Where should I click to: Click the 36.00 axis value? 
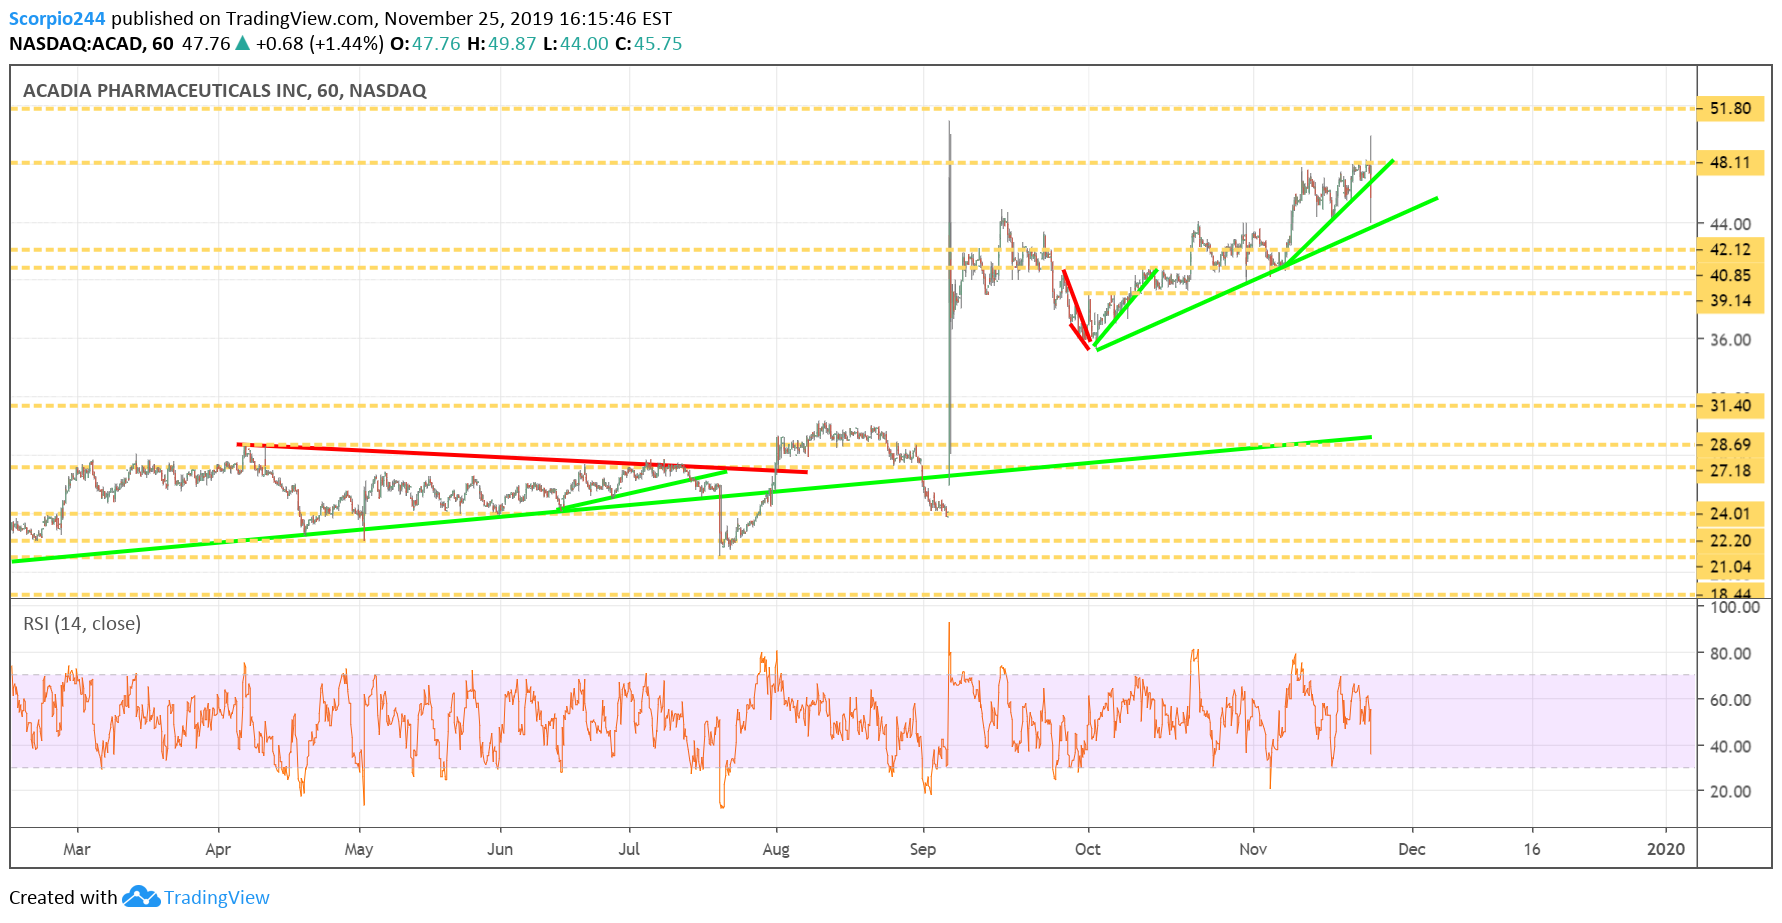[1730, 339]
